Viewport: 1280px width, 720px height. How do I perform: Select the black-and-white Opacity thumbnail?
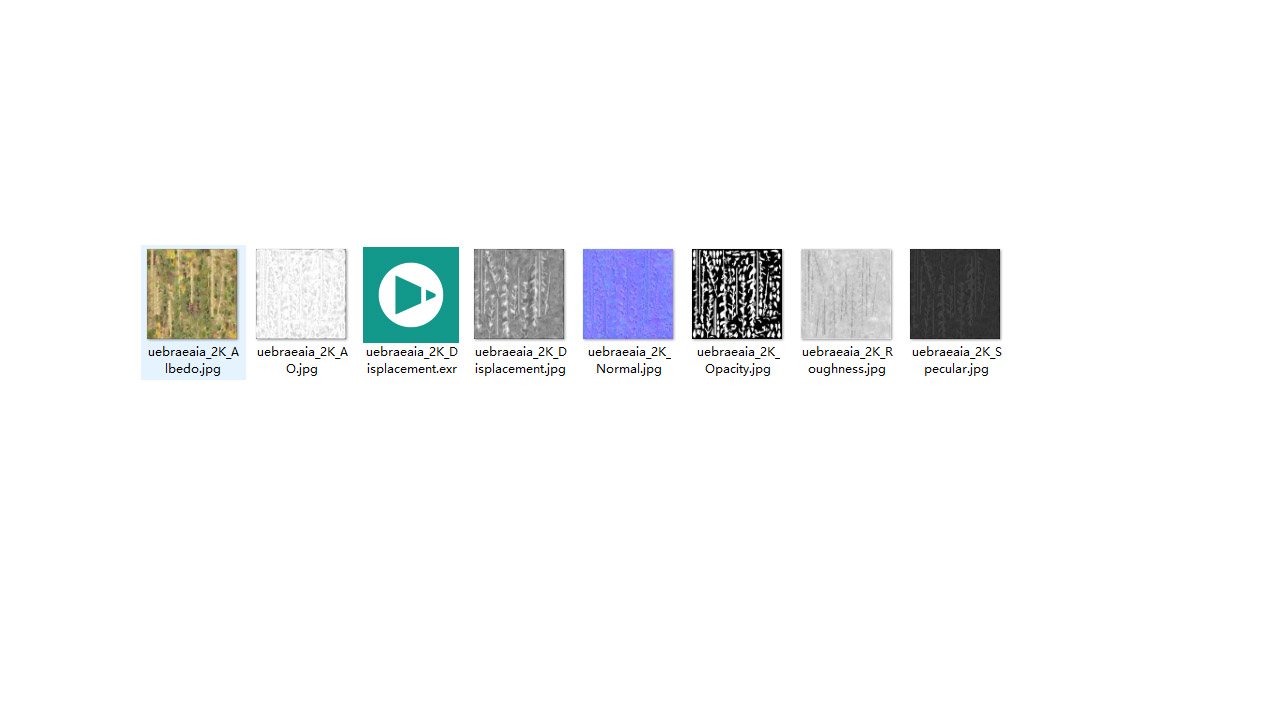pos(737,294)
